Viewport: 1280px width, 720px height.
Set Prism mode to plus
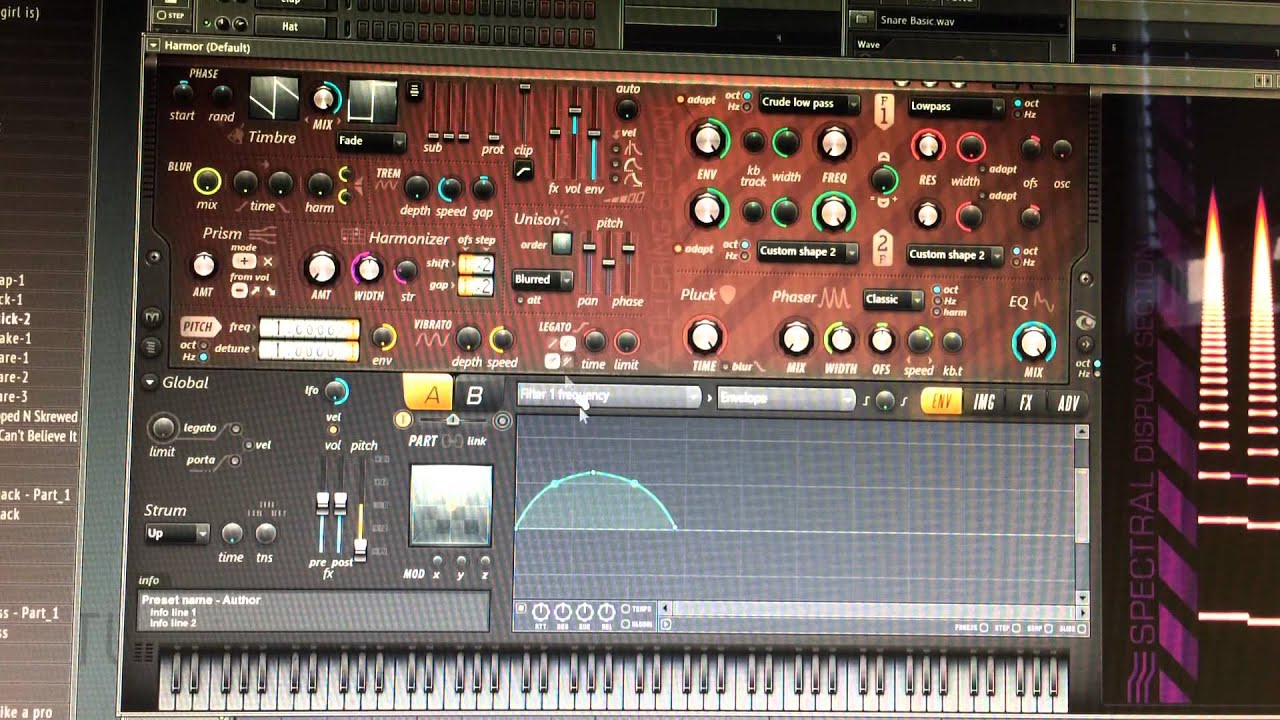[x=243, y=261]
